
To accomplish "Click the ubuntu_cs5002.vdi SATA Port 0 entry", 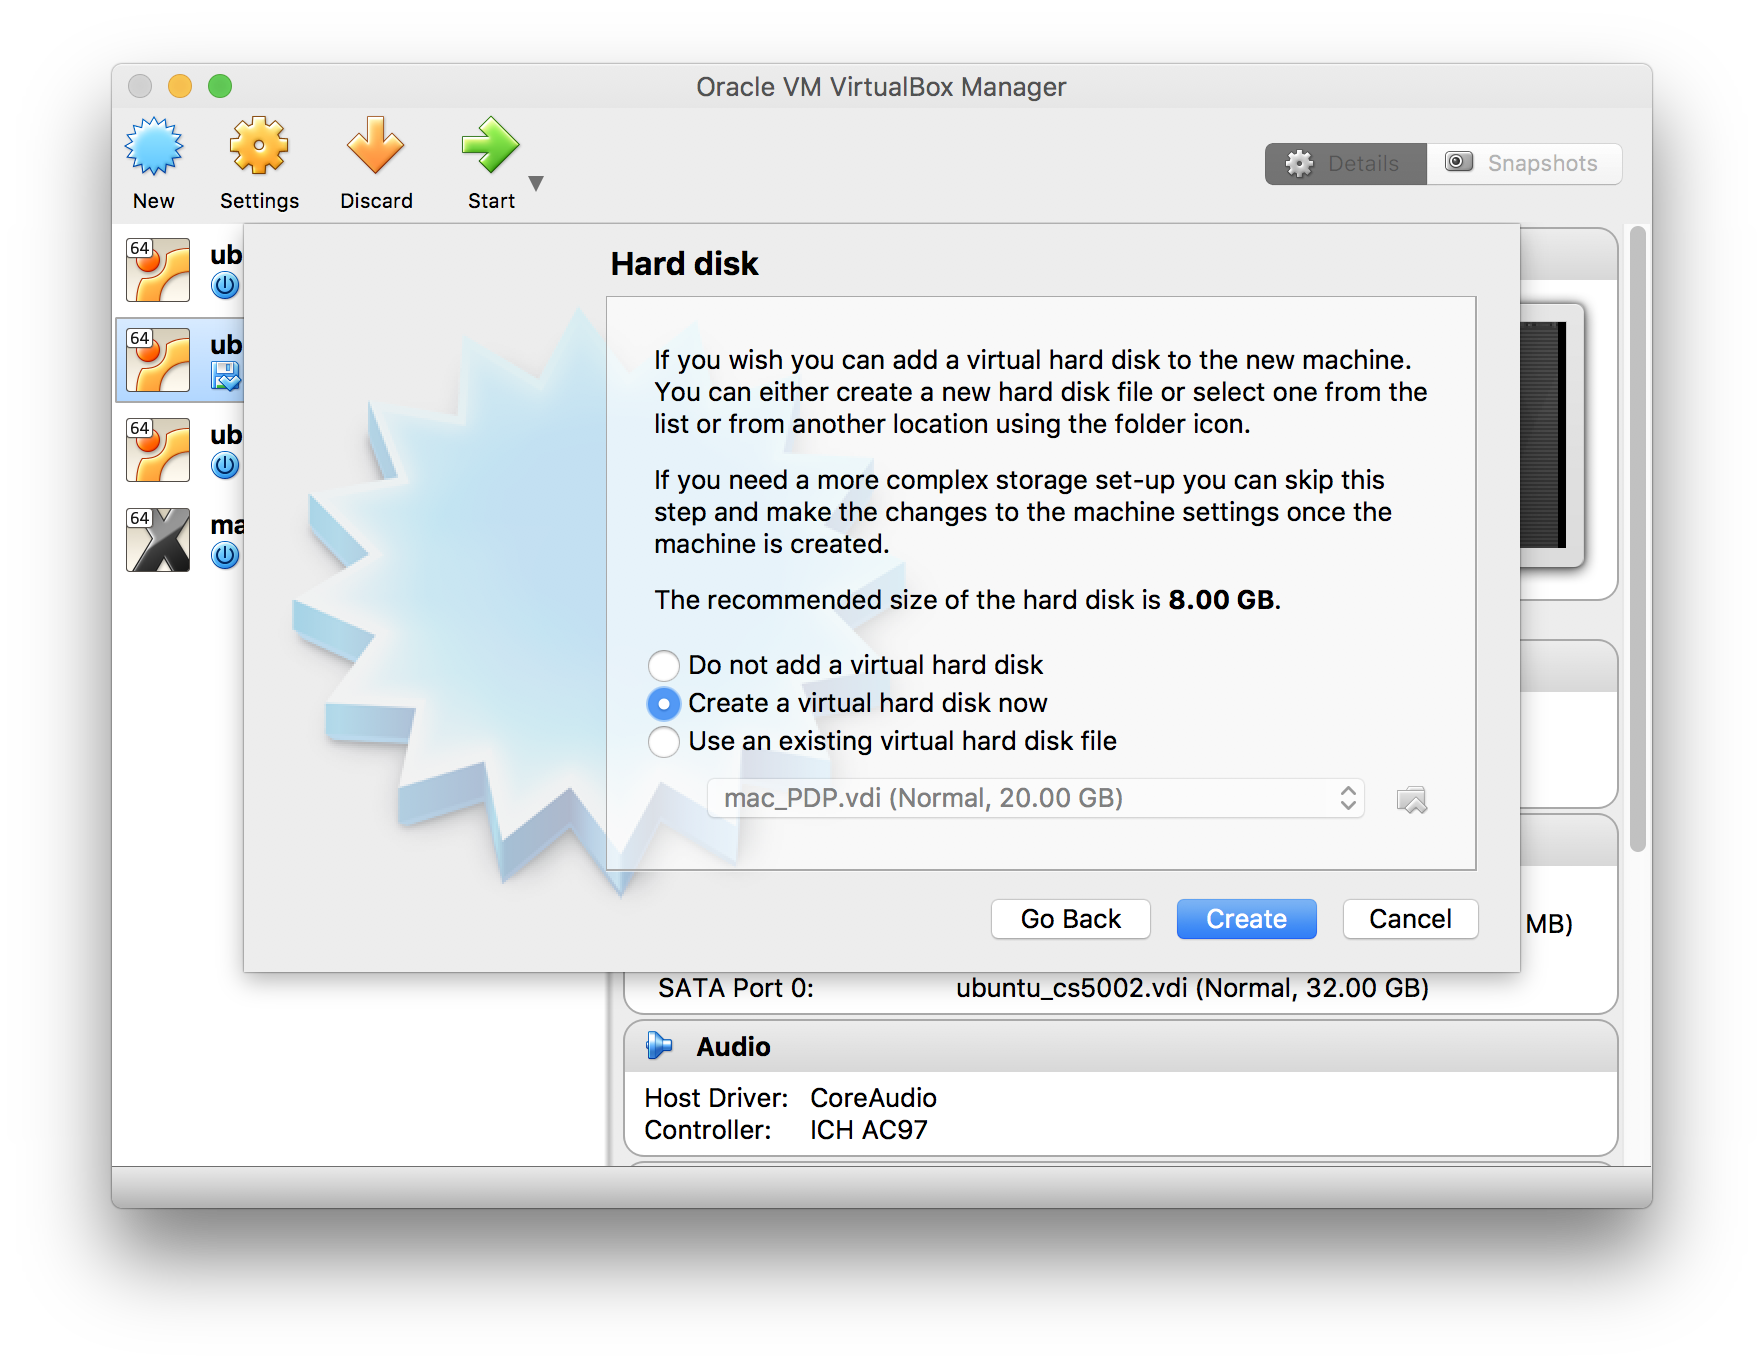I will (x=1192, y=988).
